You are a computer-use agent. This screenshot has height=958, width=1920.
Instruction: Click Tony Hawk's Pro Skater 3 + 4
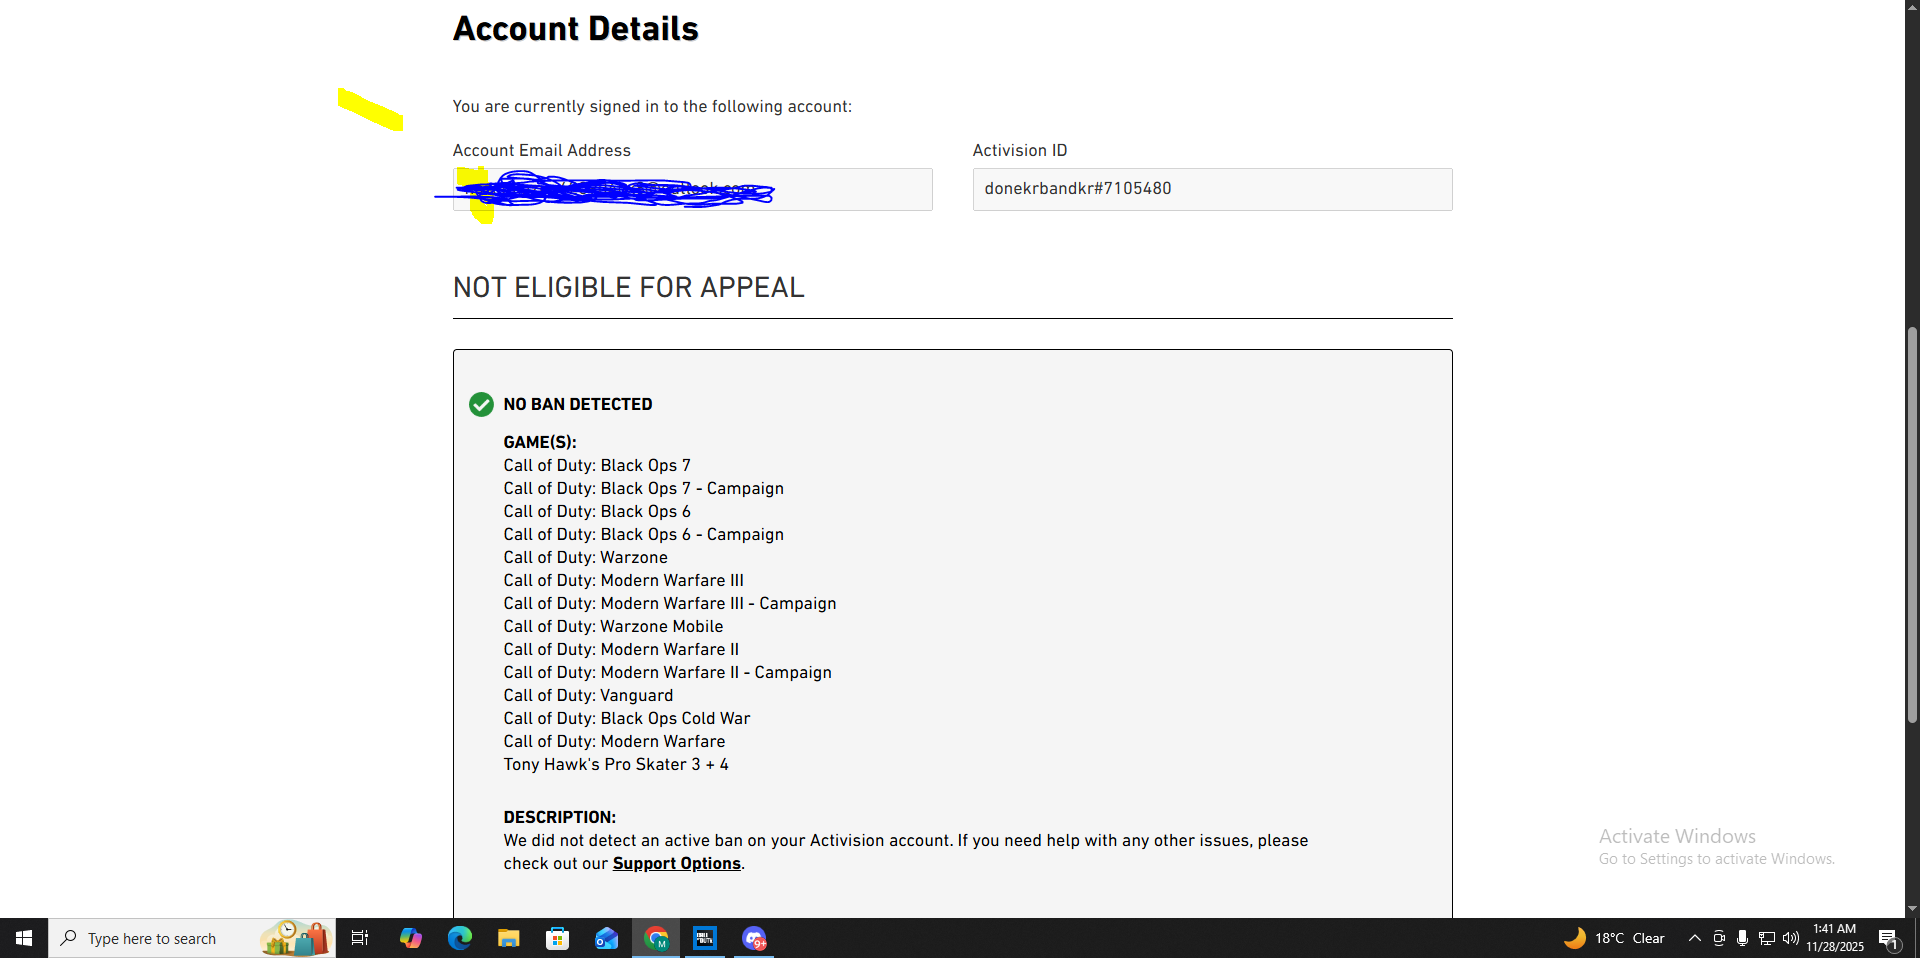tap(616, 764)
